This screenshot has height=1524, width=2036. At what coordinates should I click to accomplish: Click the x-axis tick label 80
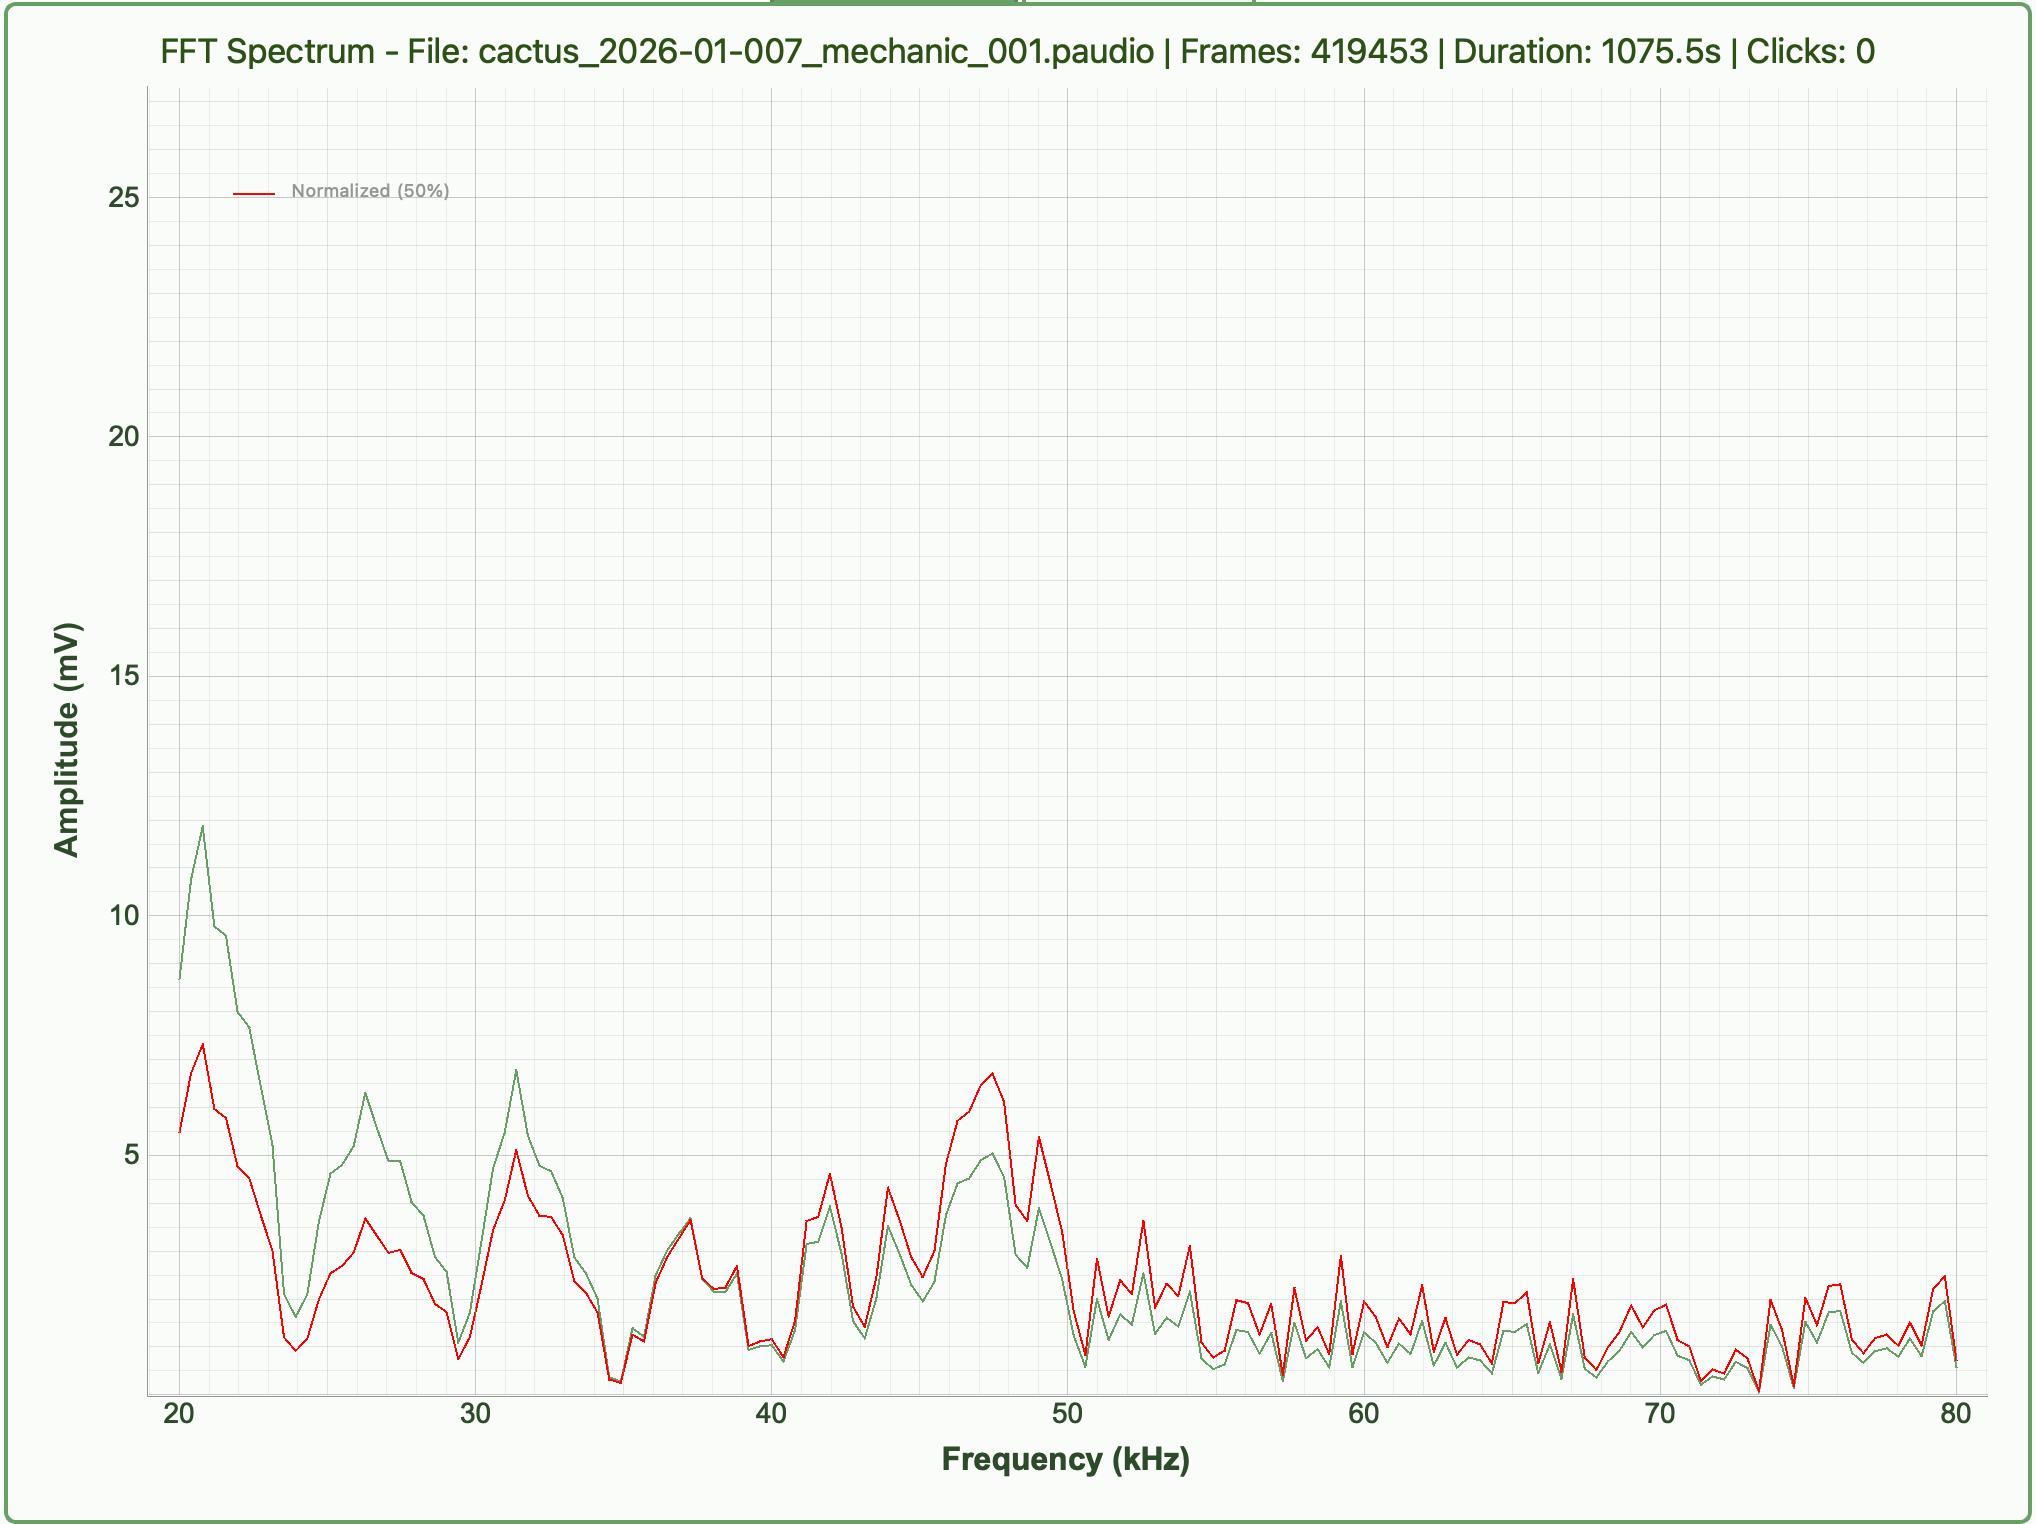pyautogui.click(x=1956, y=1413)
